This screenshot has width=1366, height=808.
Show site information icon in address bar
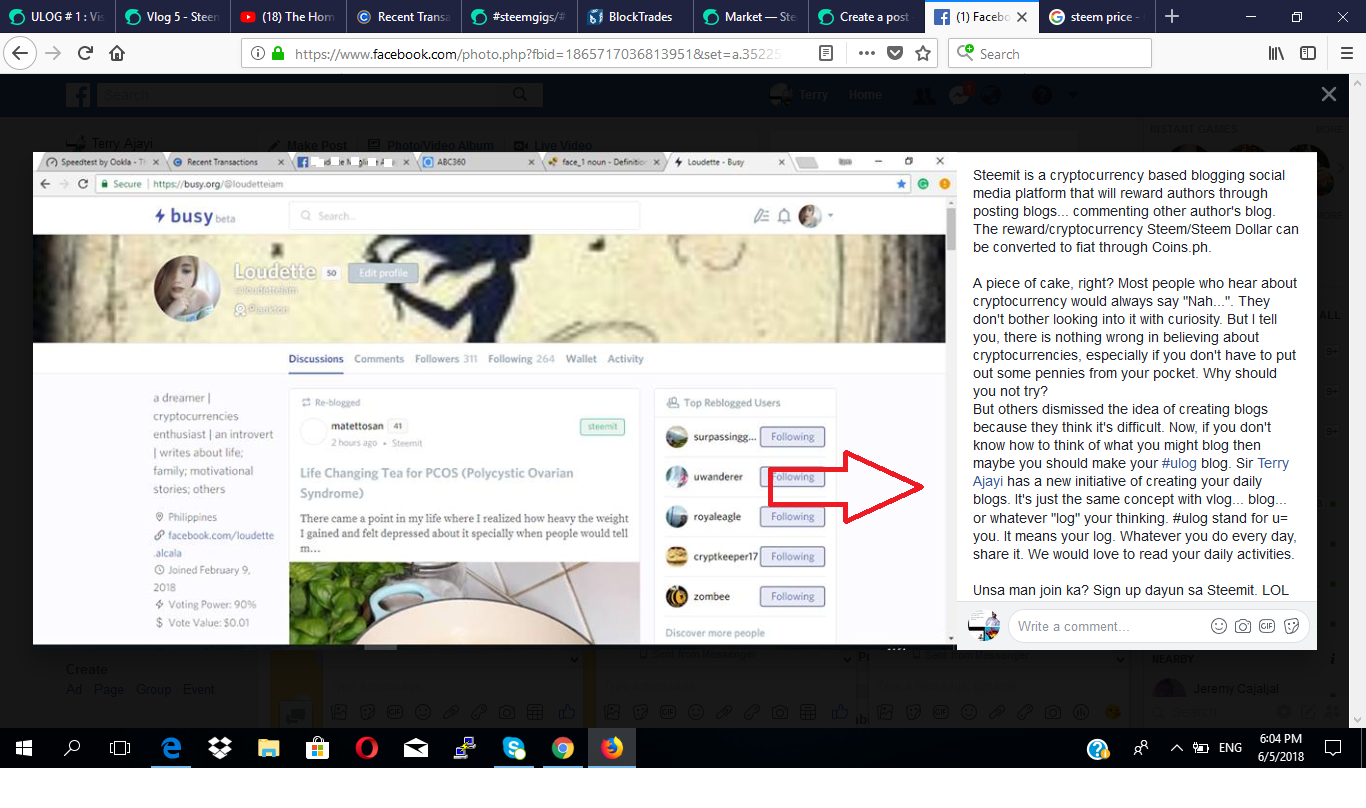(257, 53)
